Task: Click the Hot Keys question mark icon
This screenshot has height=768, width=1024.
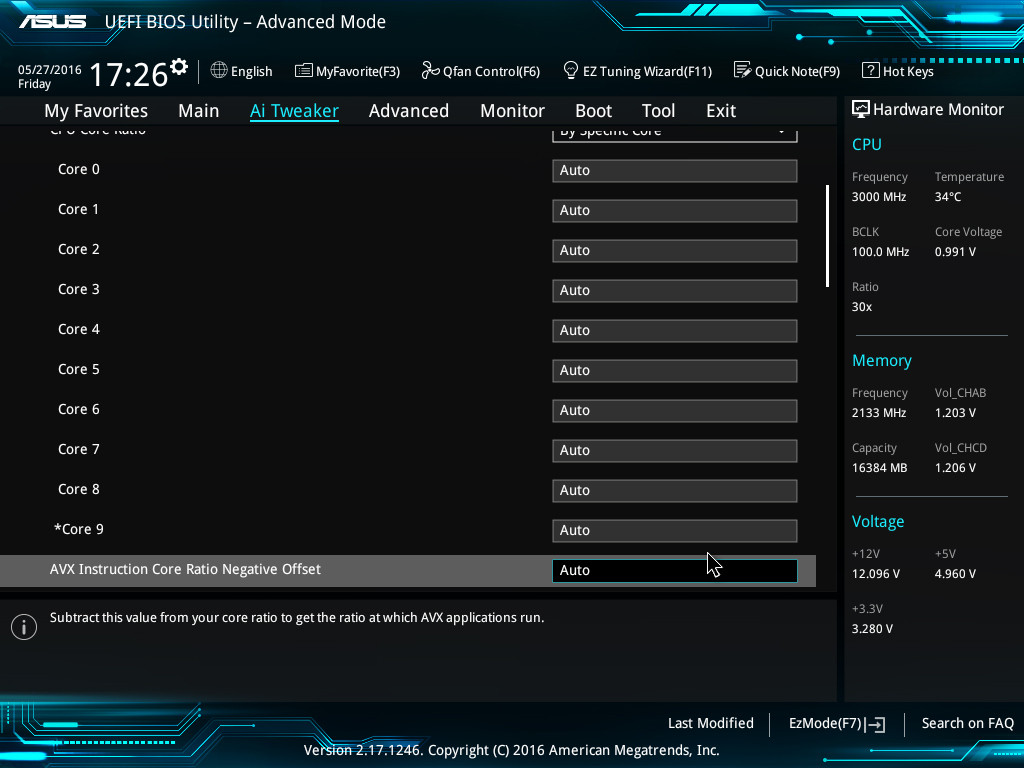Action: point(870,71)
